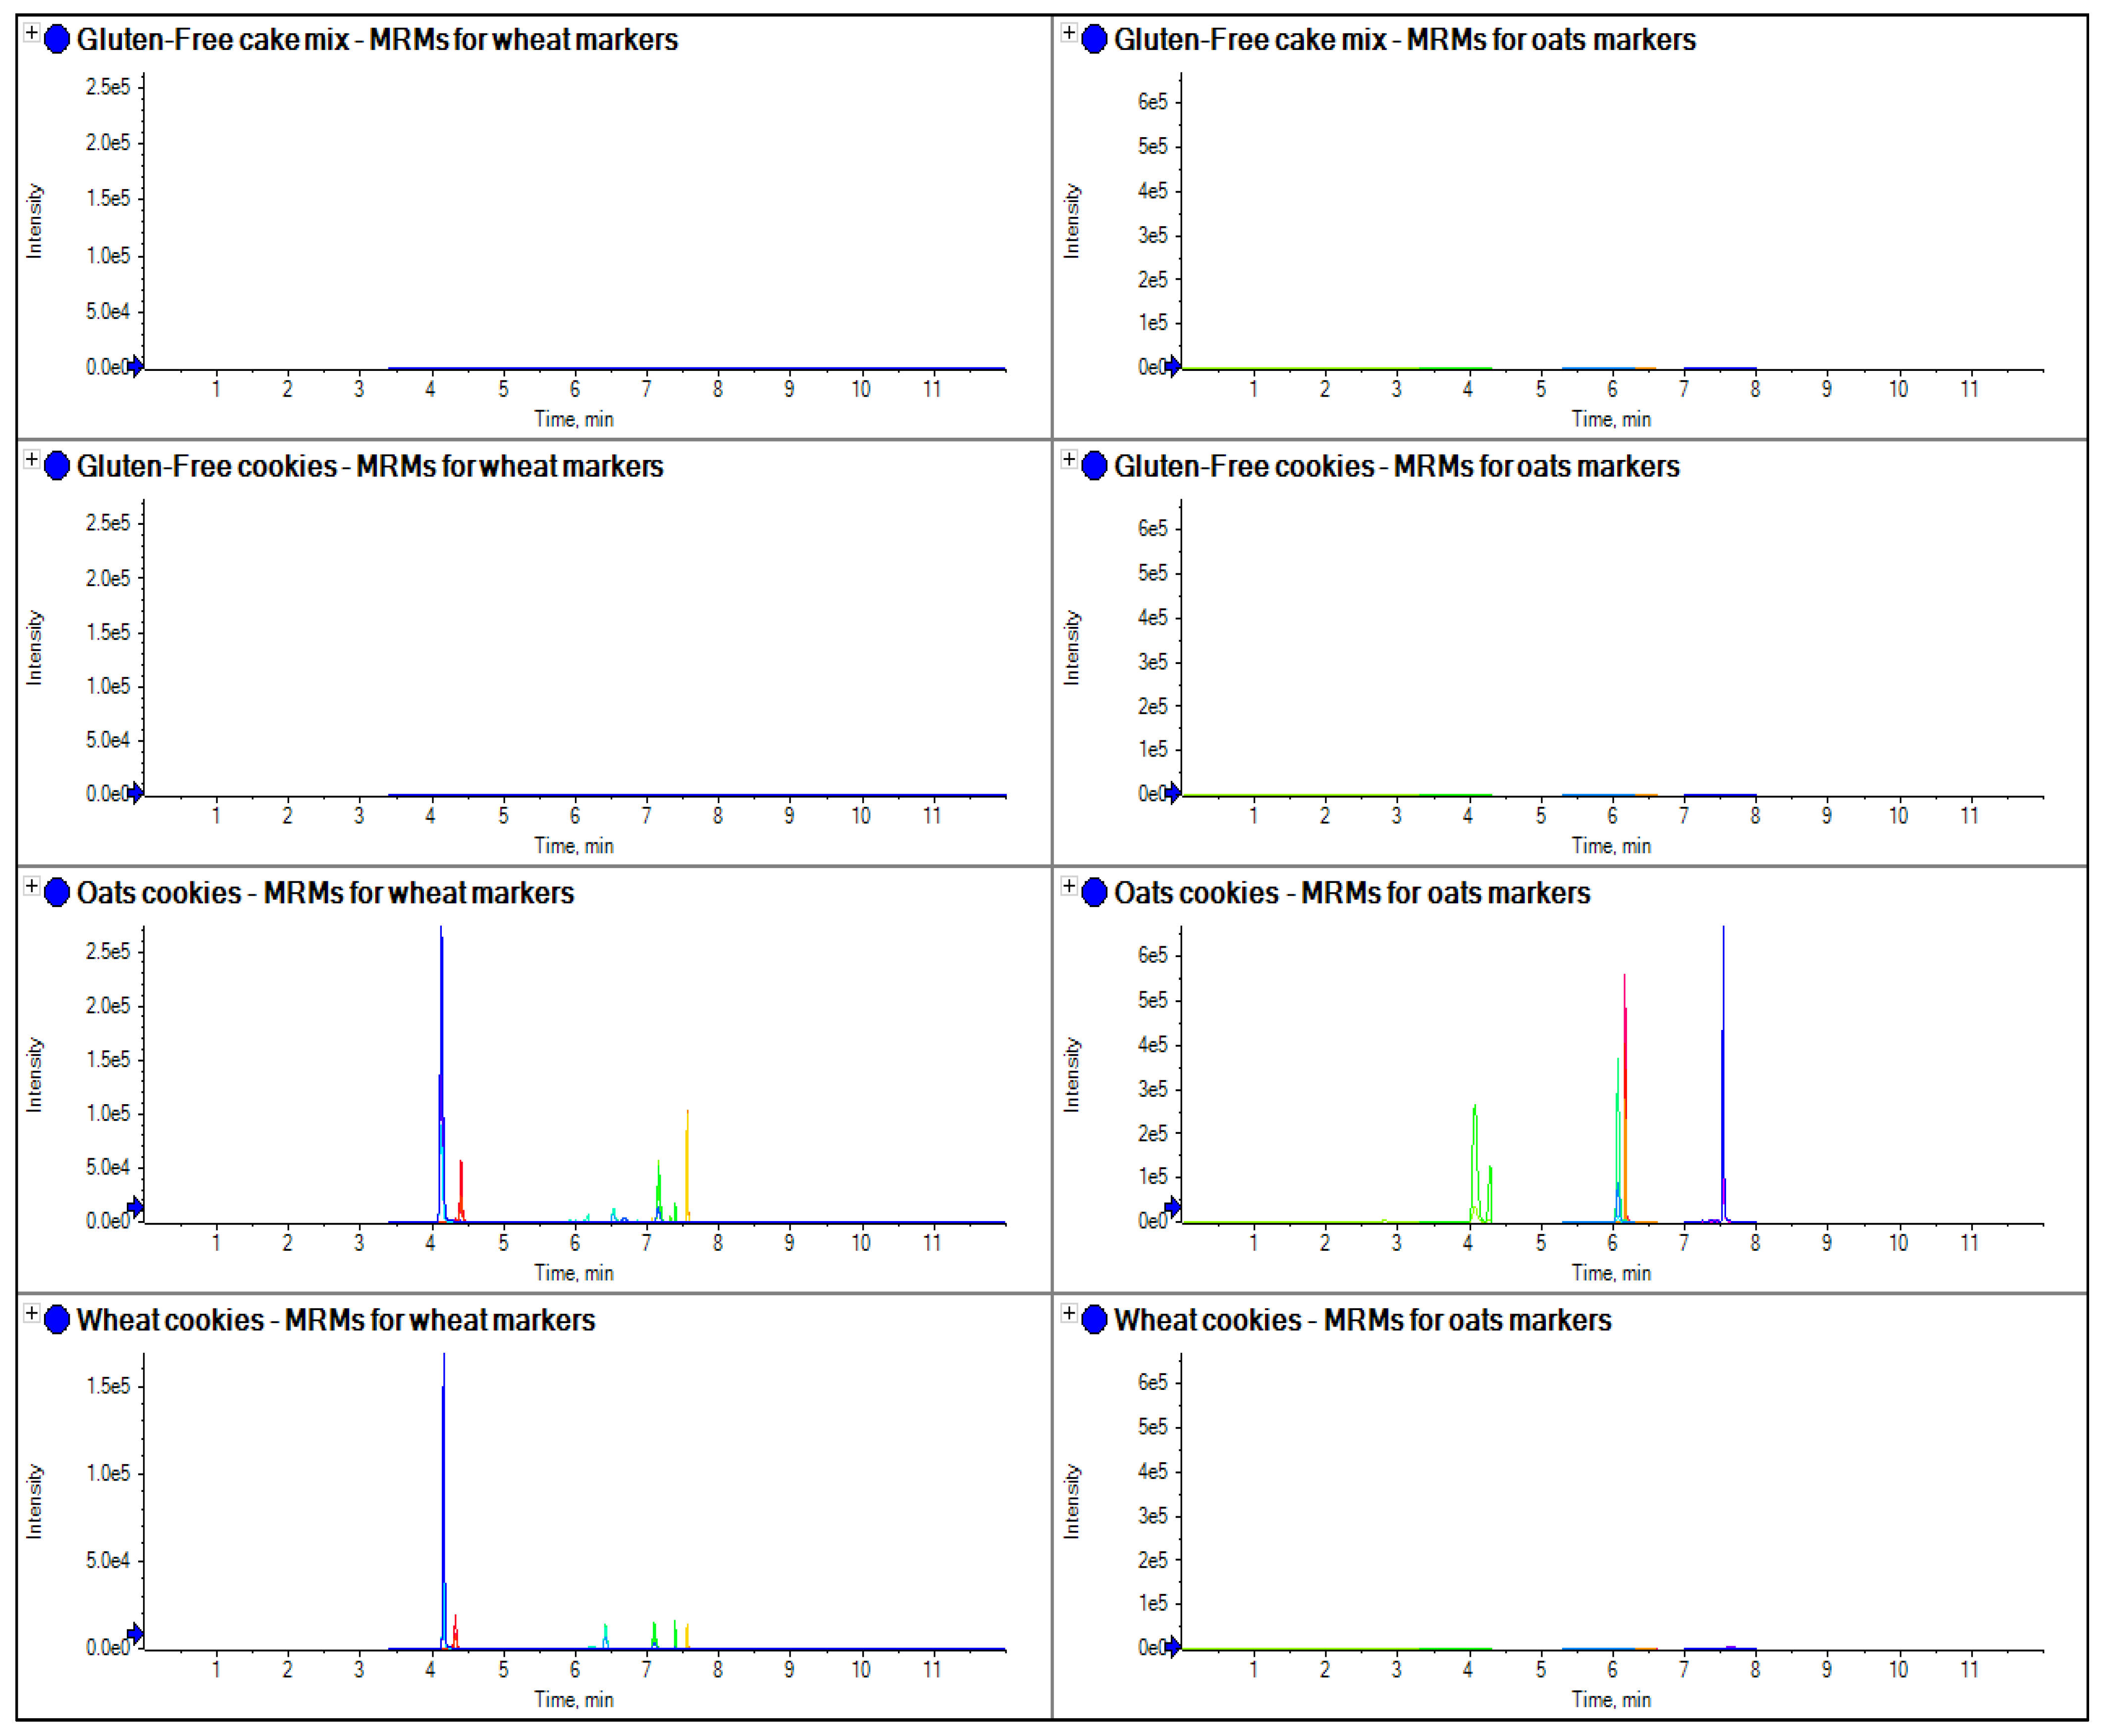Image resolution: width=2104 pixels, height=1736 pixels.
Task: Click baseline arrow marker in Wheat cookies wheat chromatogram
Action: coord(135,1633)
